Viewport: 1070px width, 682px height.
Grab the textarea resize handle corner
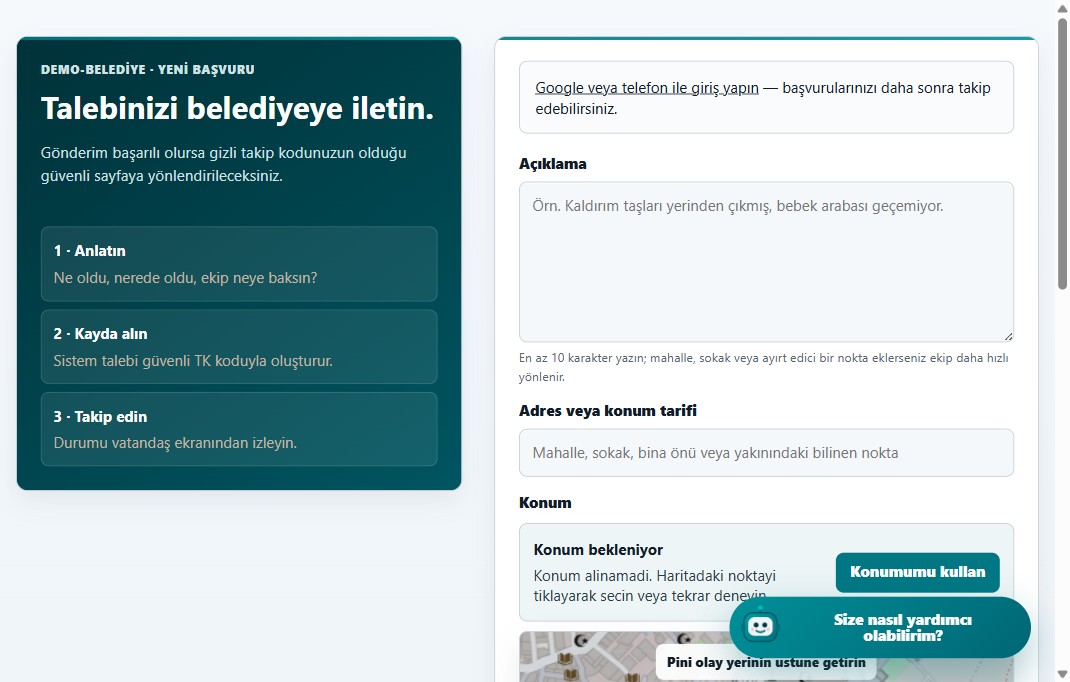pyautogui.click(x=1008, y=336)
